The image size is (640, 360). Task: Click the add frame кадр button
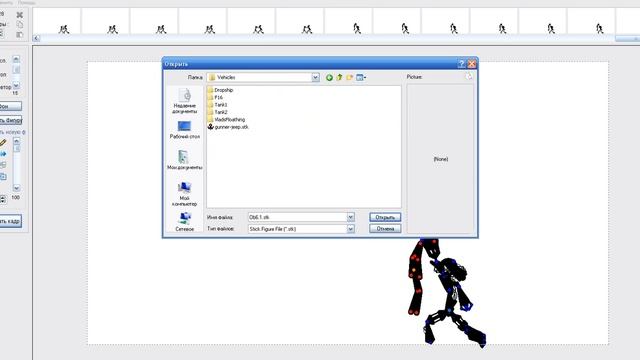coord(11,221)
